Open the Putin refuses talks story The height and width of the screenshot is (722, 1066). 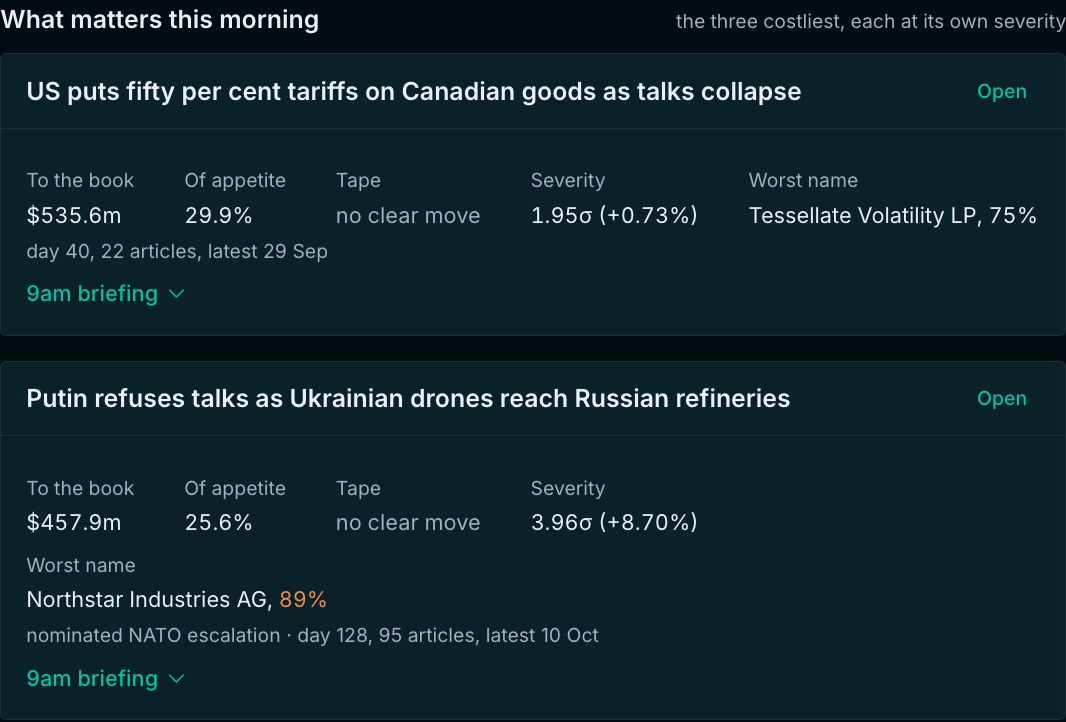(1001, 398)
